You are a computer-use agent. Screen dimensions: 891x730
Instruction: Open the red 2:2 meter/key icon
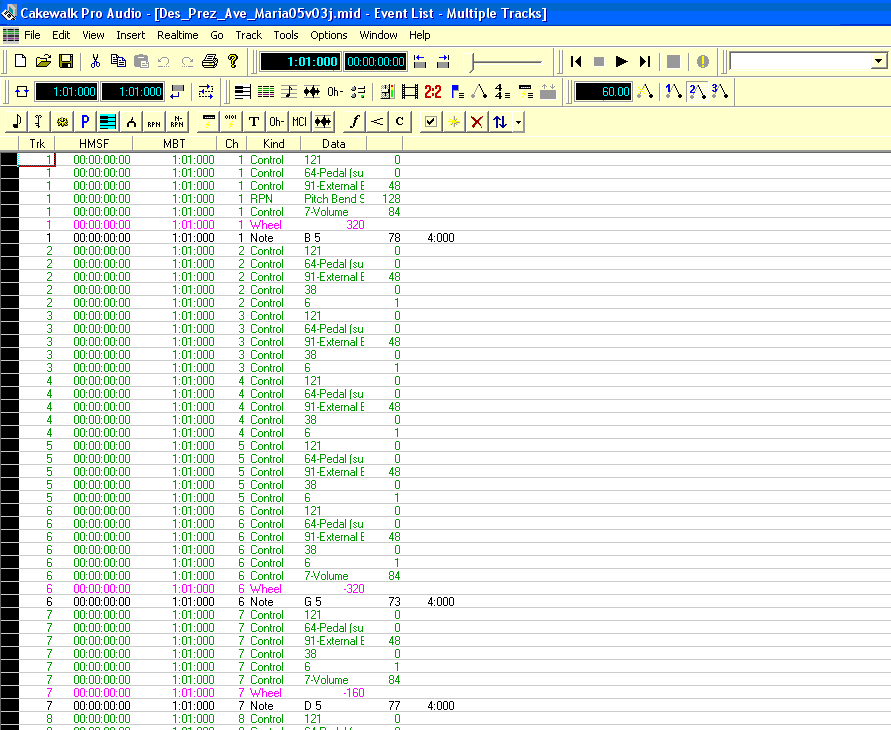[433, 91]
